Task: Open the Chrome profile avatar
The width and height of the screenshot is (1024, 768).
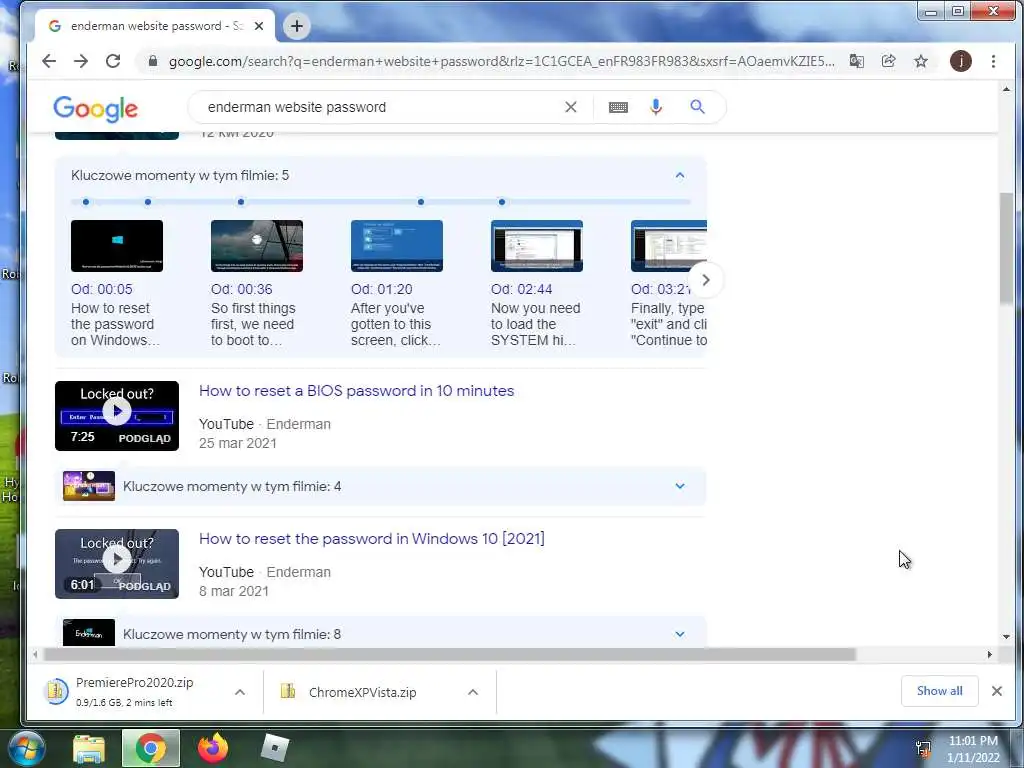Action: 960,61
